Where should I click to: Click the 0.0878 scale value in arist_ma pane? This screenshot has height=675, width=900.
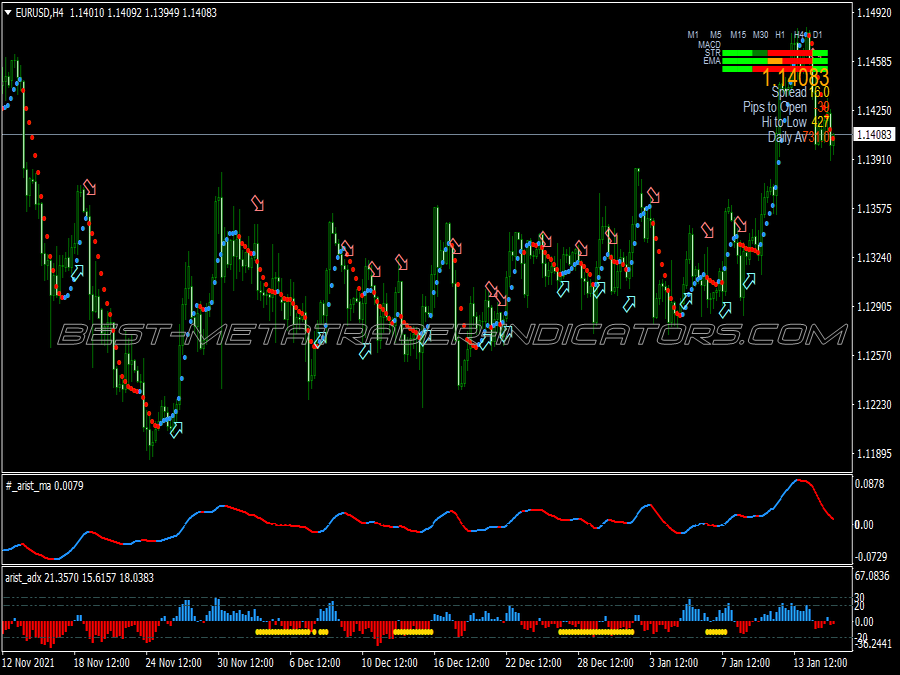870,484
